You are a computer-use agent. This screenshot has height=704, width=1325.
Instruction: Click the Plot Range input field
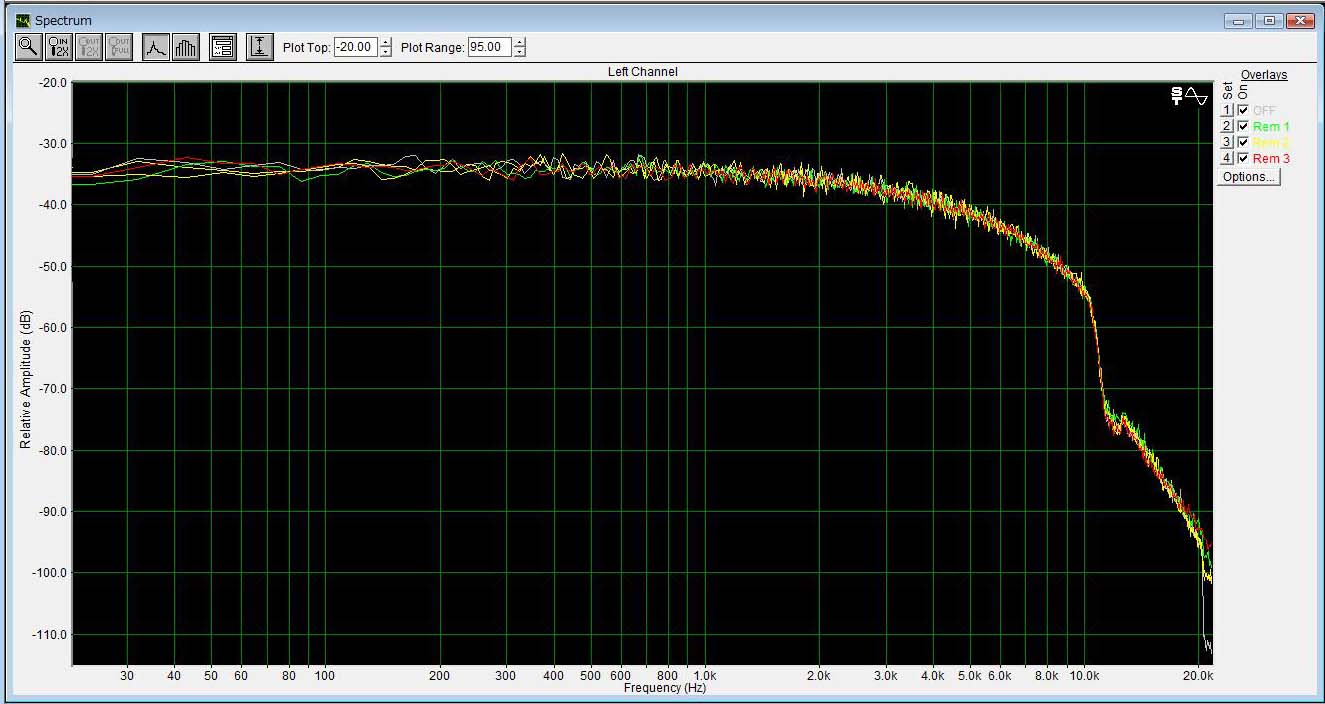[490, 47]
